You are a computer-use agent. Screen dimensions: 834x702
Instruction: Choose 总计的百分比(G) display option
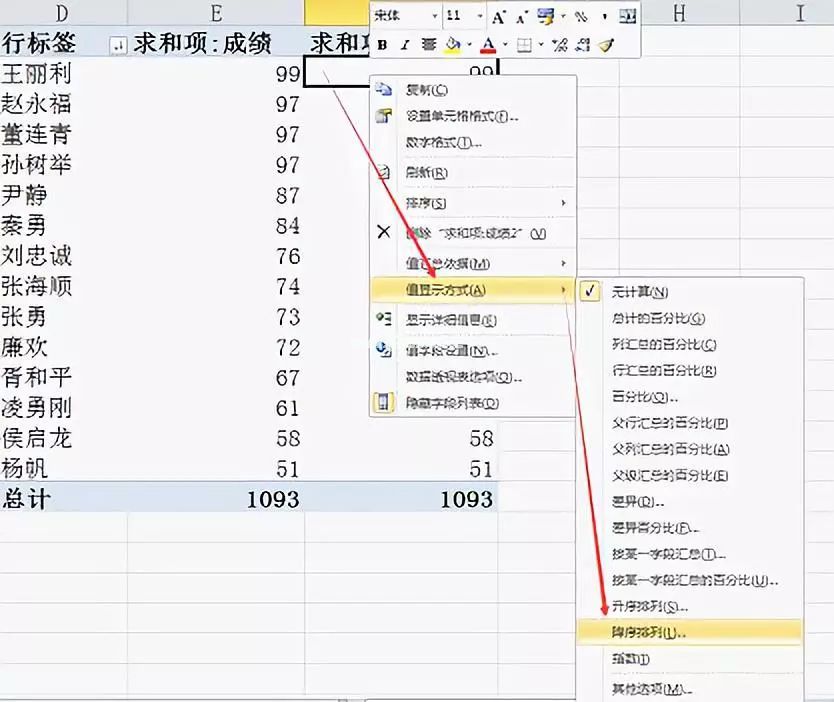pos(658,318)
